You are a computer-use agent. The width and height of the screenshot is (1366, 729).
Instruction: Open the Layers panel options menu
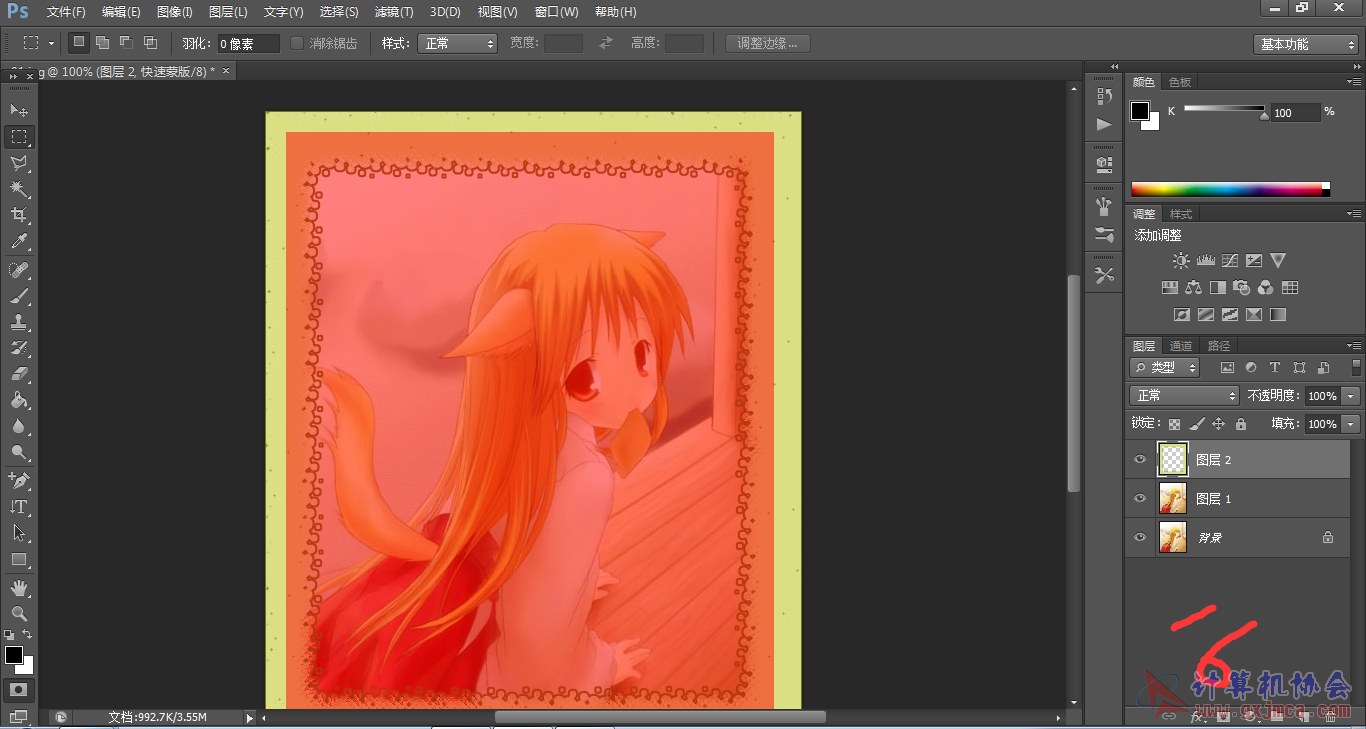pyautogui.click(x=1354, y=345)
